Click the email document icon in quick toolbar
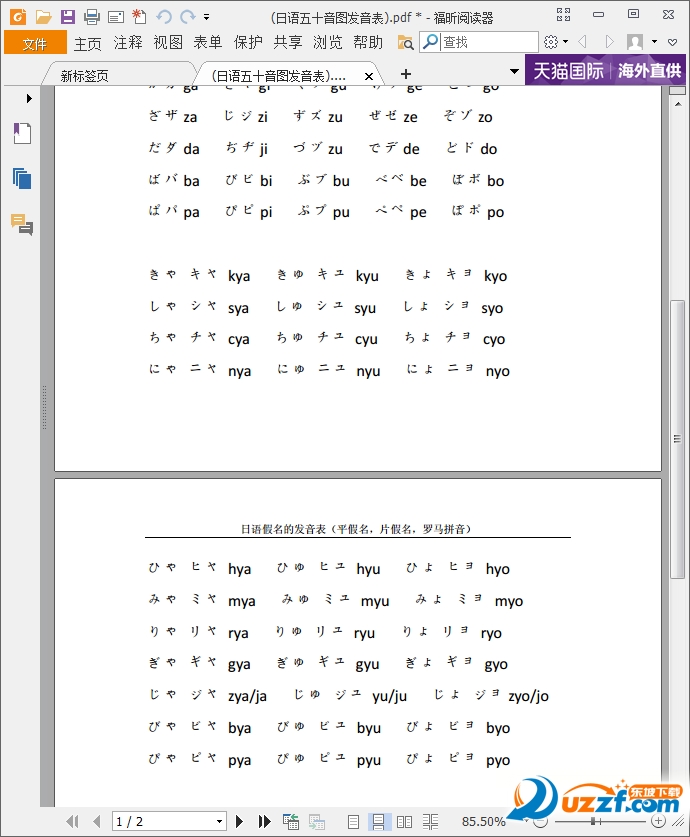 (115, 18)
